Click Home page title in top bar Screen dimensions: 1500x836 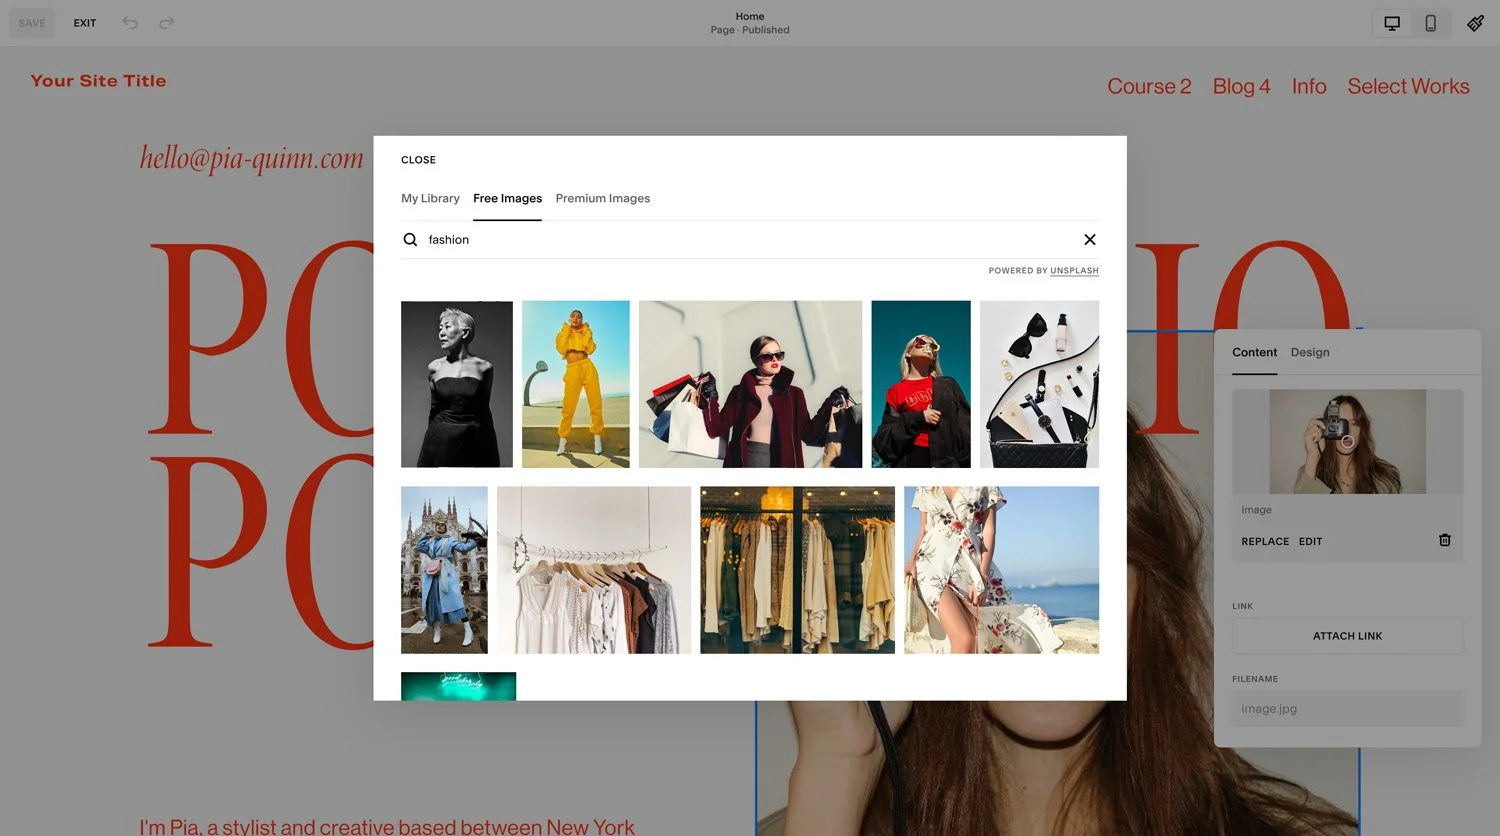point(750,16)
